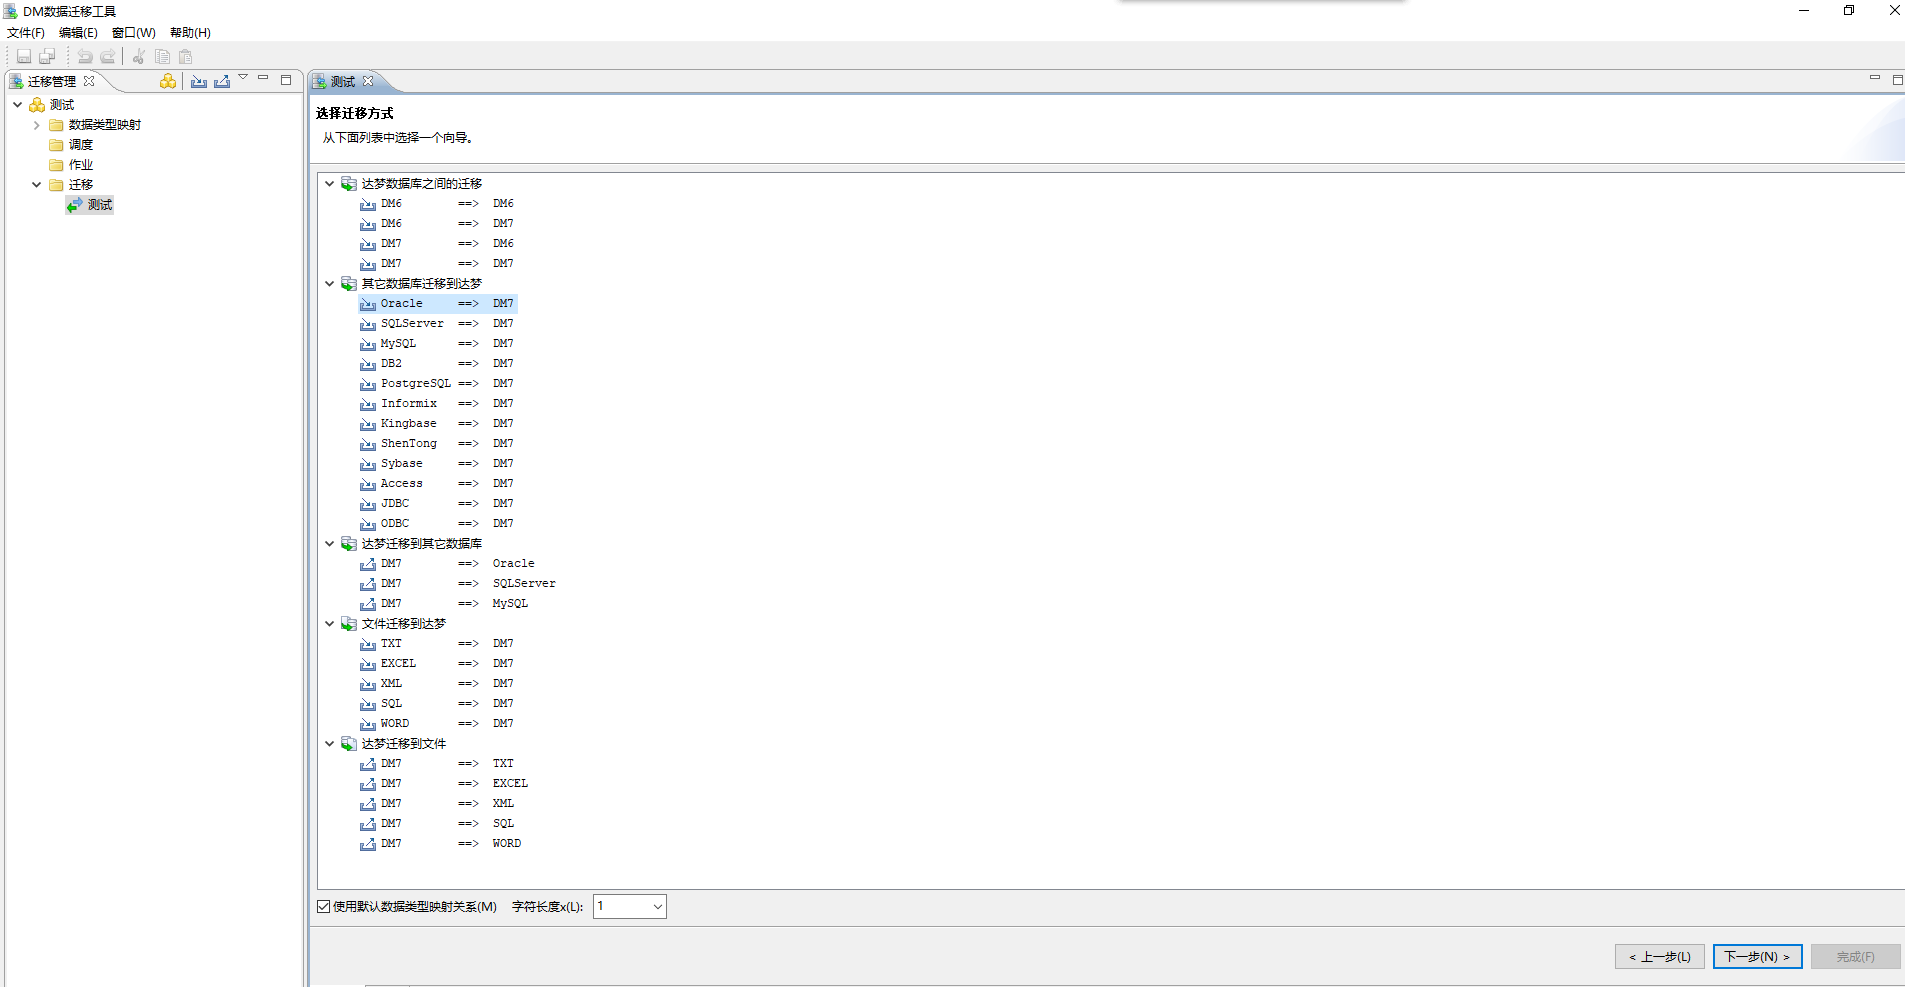Select Access ==> DM7 wizard
The image size is (1905, 987).
click(438, 484)
